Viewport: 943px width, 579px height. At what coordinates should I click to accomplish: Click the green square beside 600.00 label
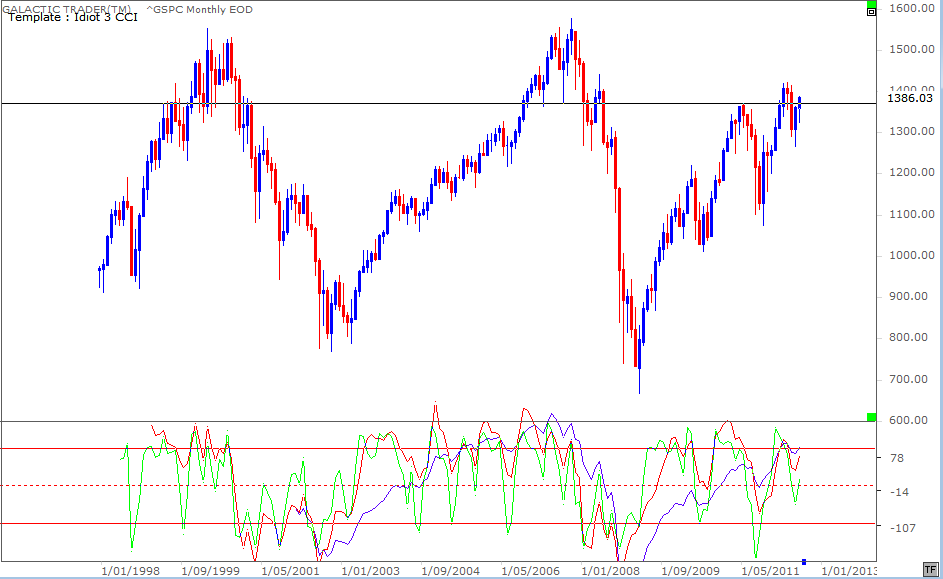pos(871,417)
